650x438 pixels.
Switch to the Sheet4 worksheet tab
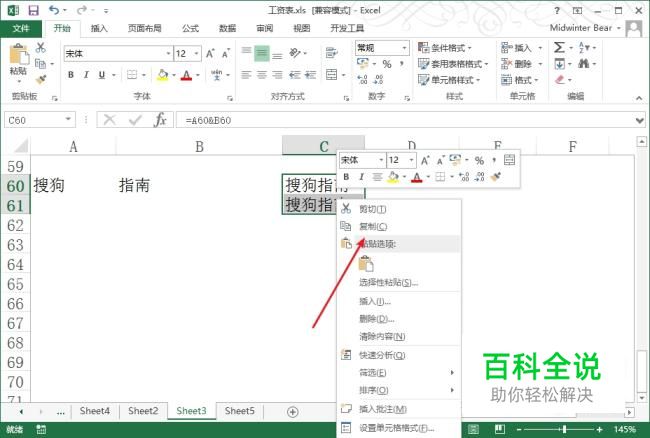[x=95, y=411]
